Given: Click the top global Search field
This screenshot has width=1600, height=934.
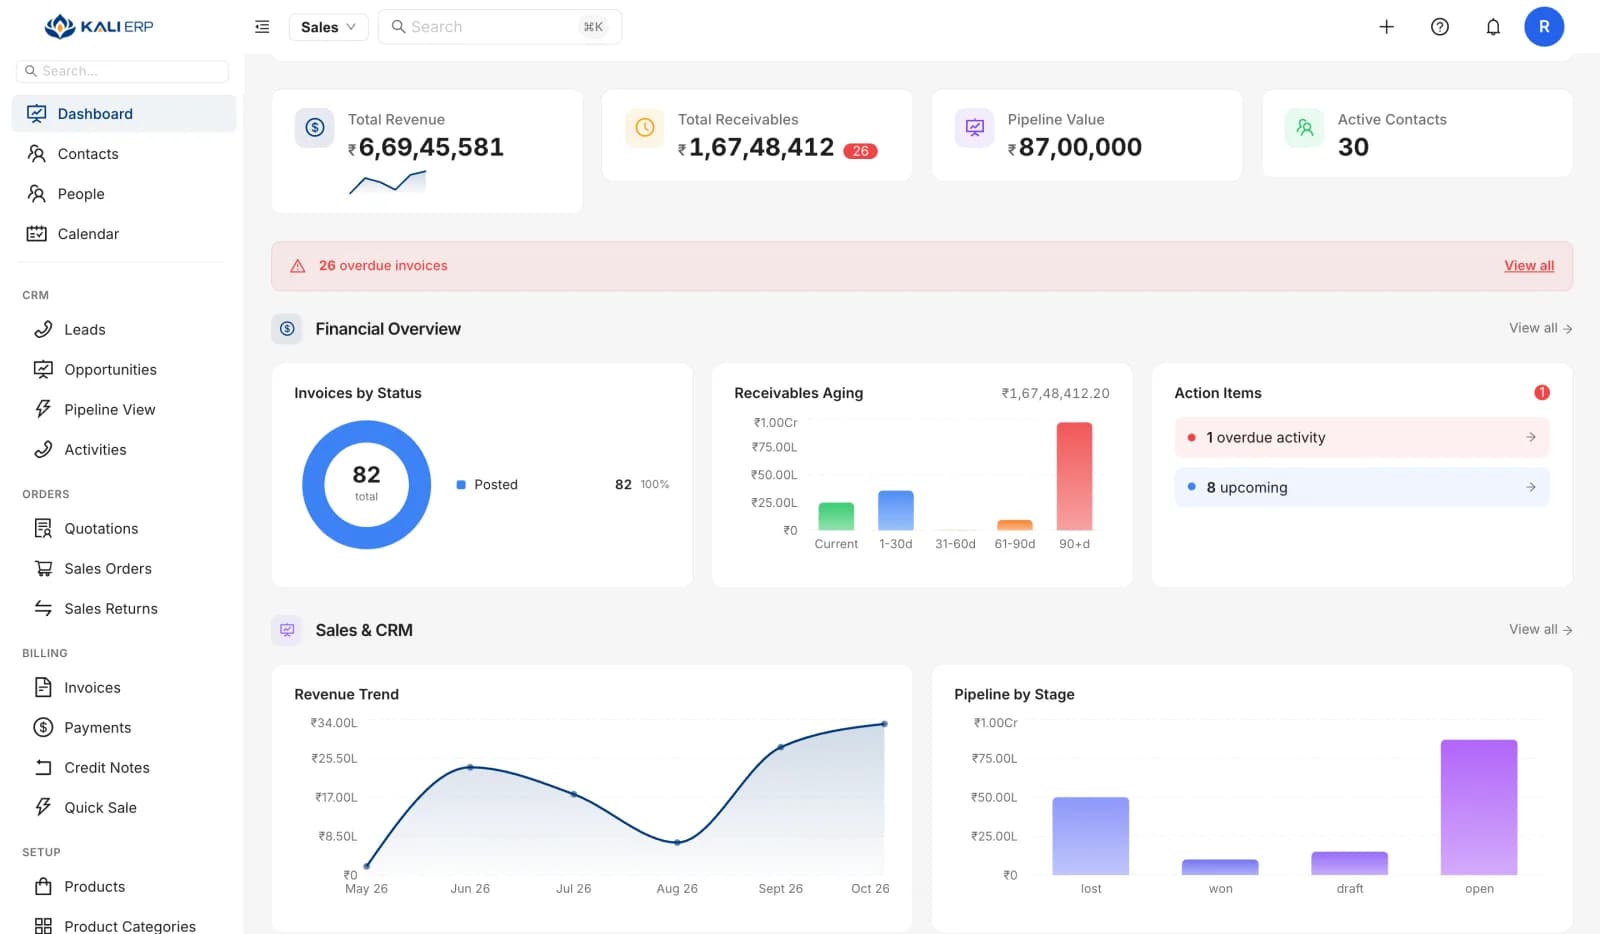Looking at the screenshot, I should (x=500, y=27).
